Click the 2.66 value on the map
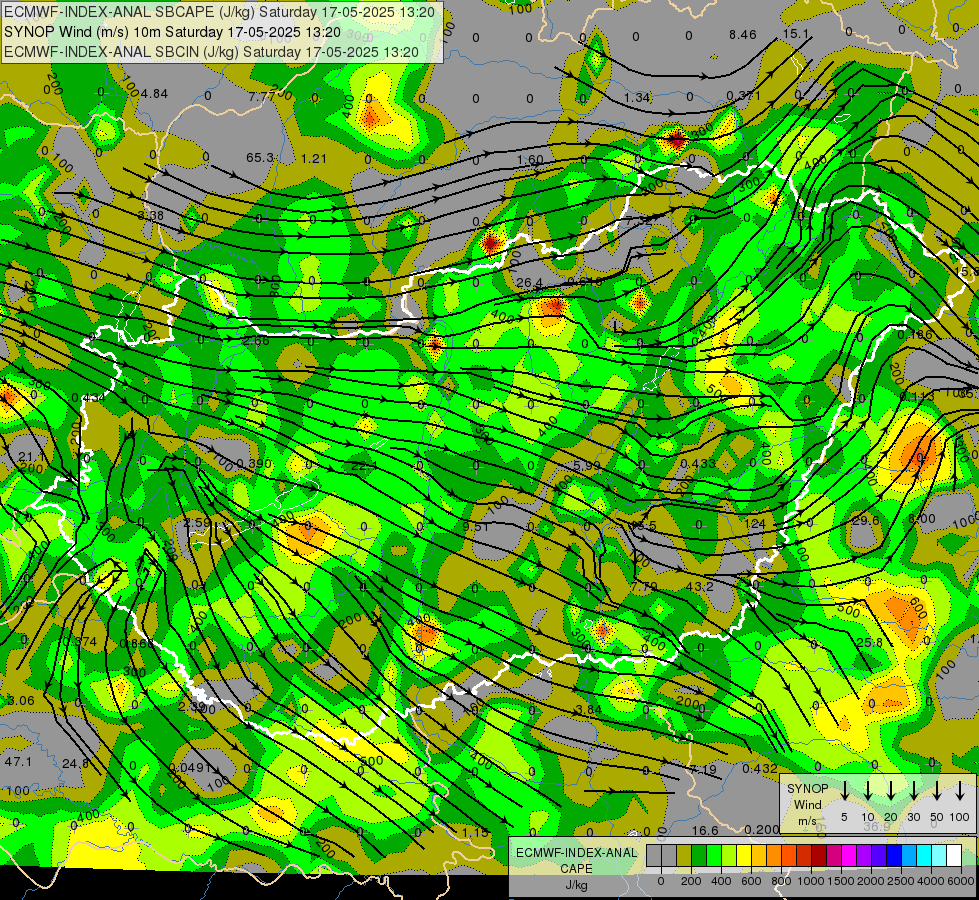979x900 pixels. [x=257, y=340]
